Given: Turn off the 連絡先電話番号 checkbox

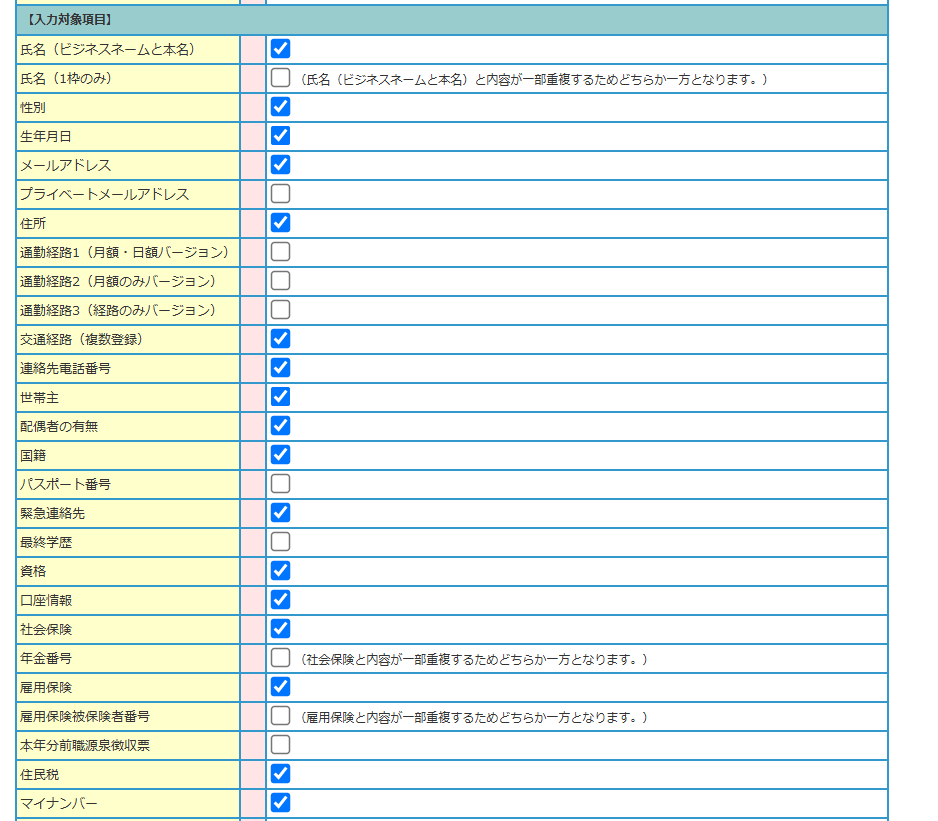Looking at the screenshot, I should [x=281, y=368].
